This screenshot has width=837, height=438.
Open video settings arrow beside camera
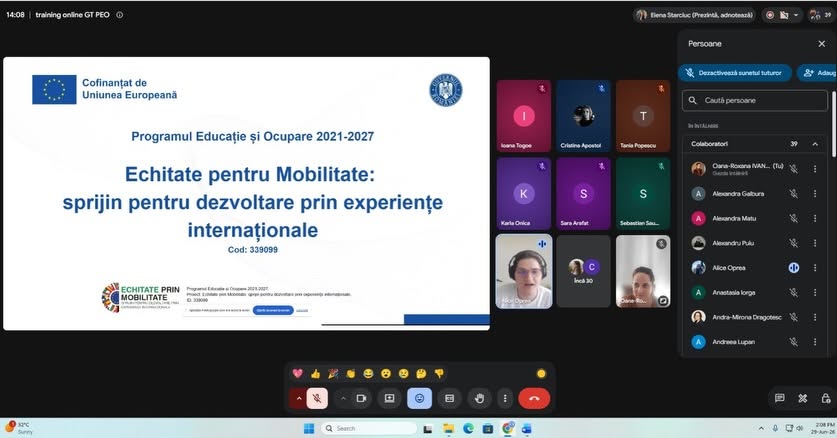[343, 399]
